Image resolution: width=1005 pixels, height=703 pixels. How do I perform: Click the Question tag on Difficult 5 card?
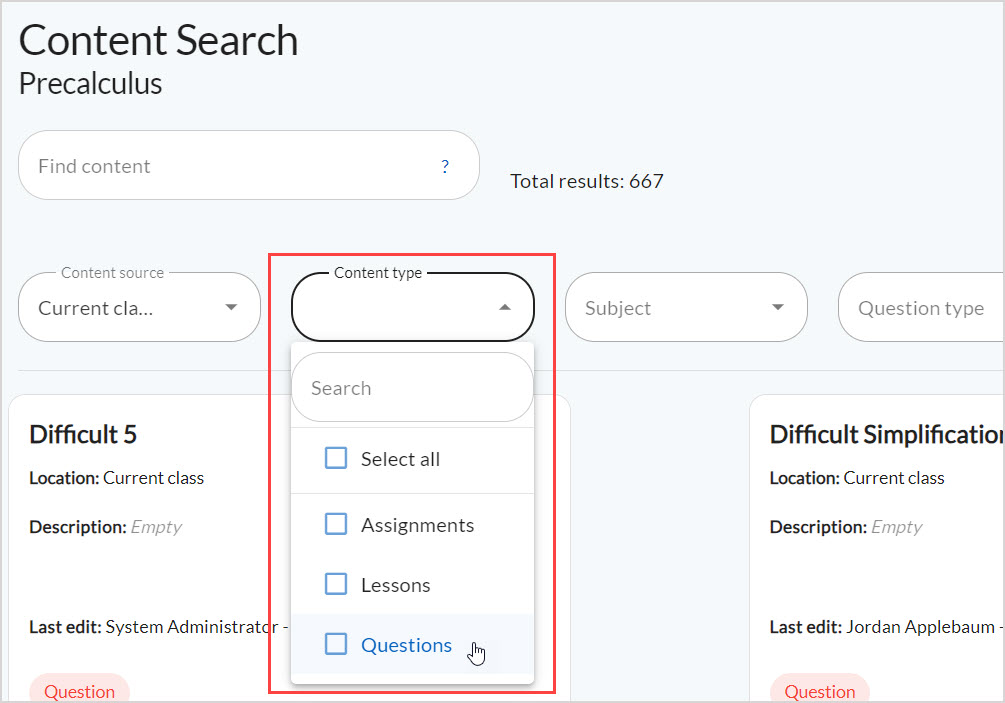click(x=79, y=690)
